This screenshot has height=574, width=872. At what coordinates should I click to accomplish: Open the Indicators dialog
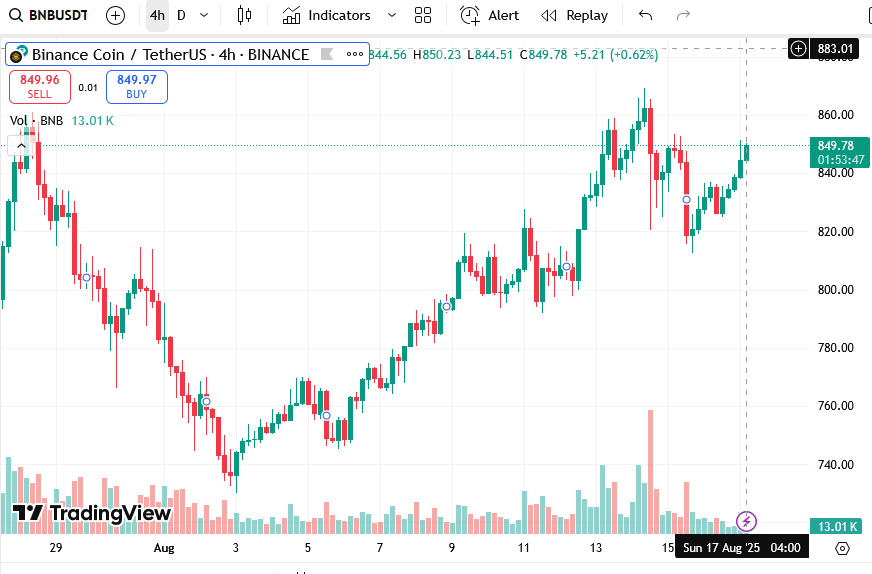coord(326,15)
